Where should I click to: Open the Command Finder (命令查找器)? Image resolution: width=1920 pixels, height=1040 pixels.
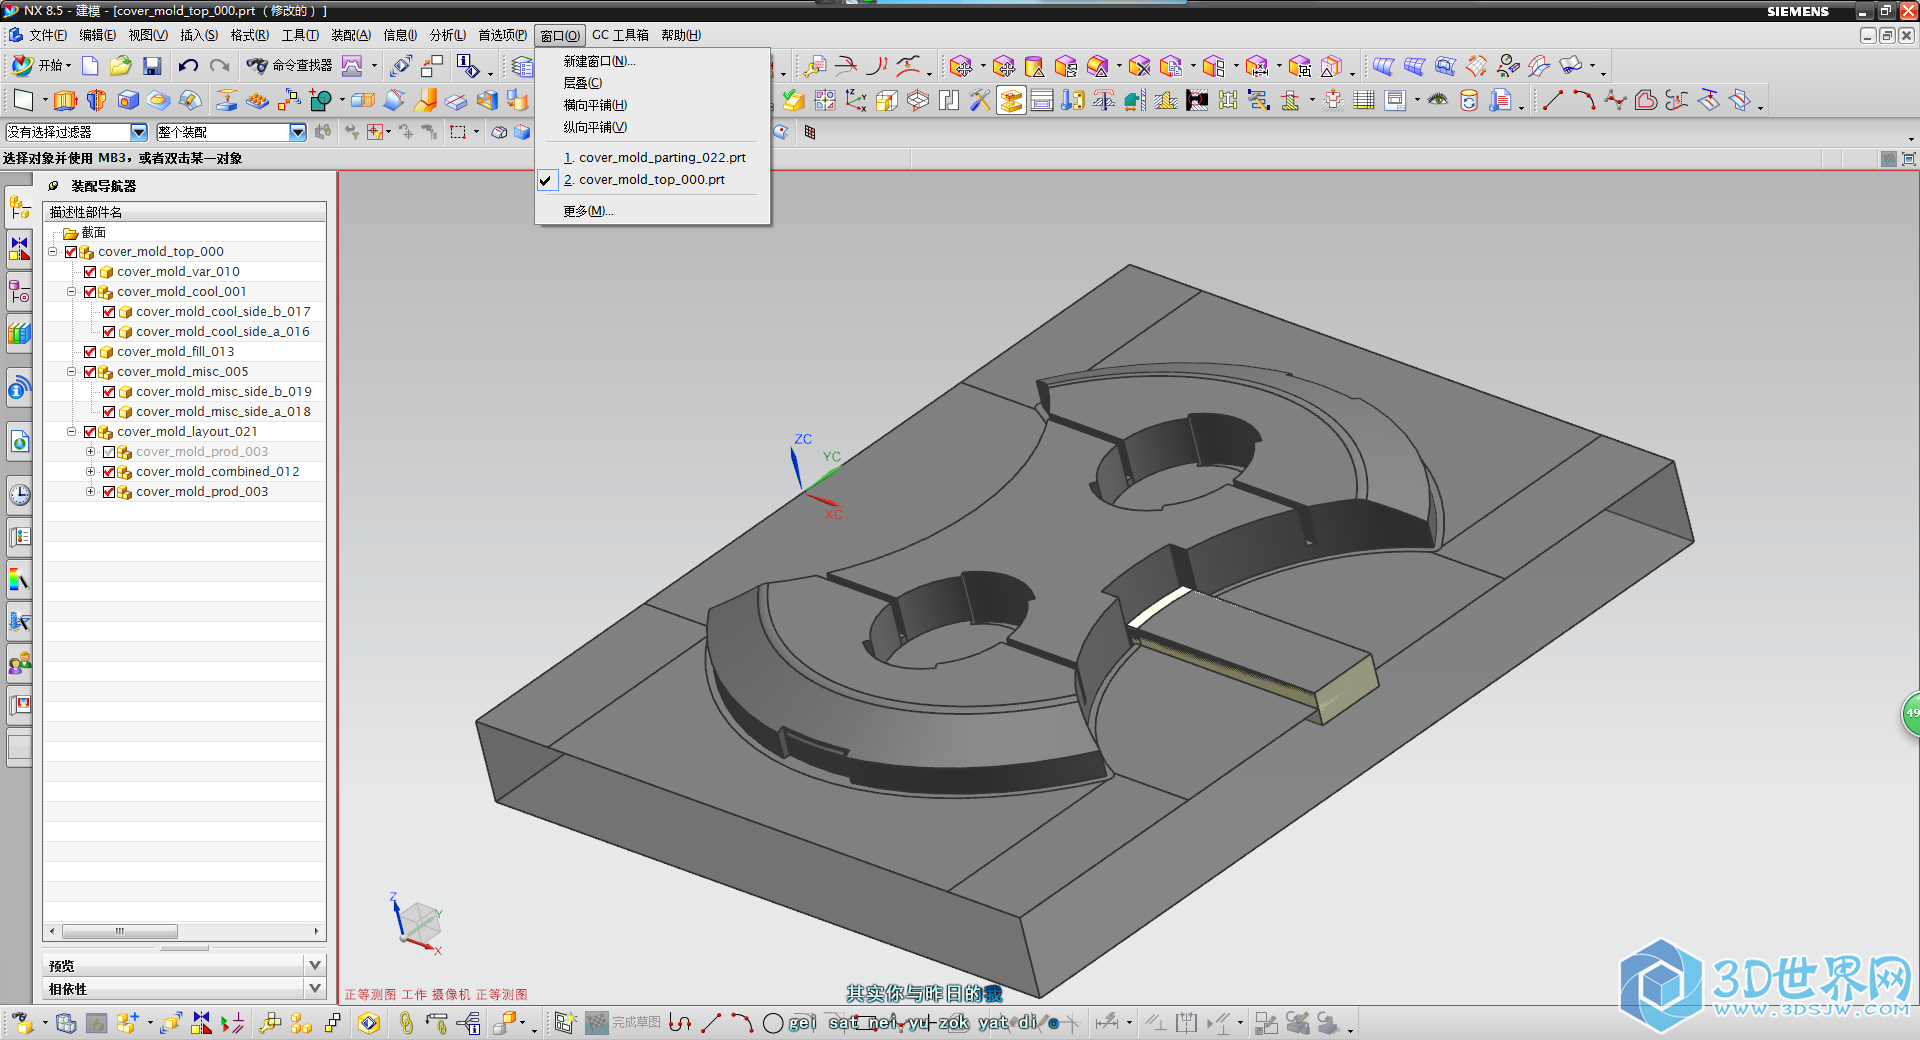click(290, 66)
